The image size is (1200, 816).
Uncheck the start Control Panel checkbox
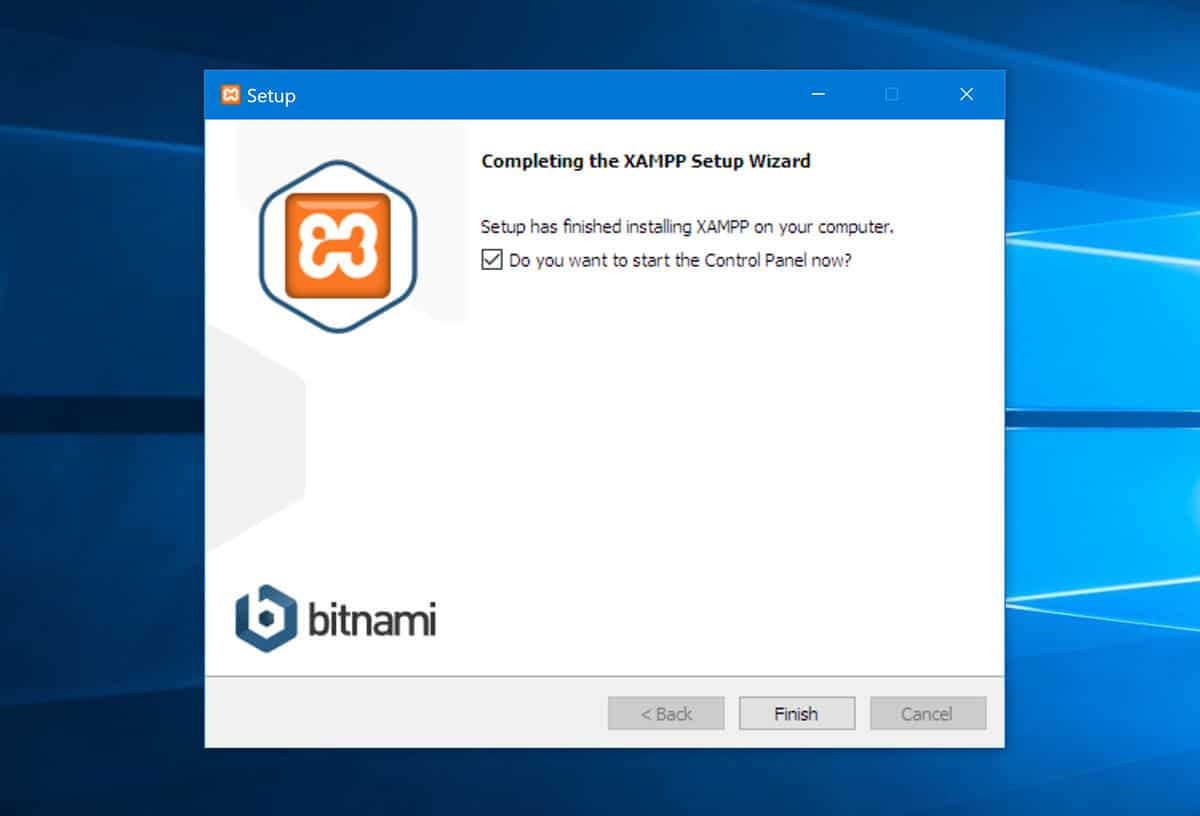tap(491, 260)
